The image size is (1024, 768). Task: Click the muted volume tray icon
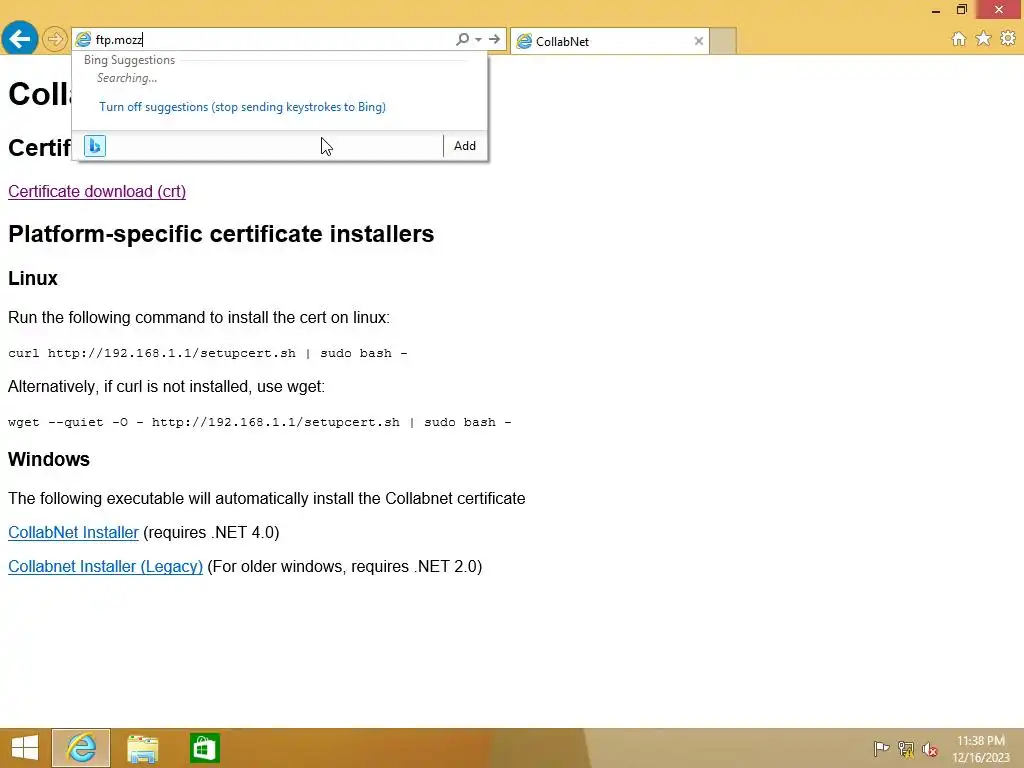coord(930,749)
